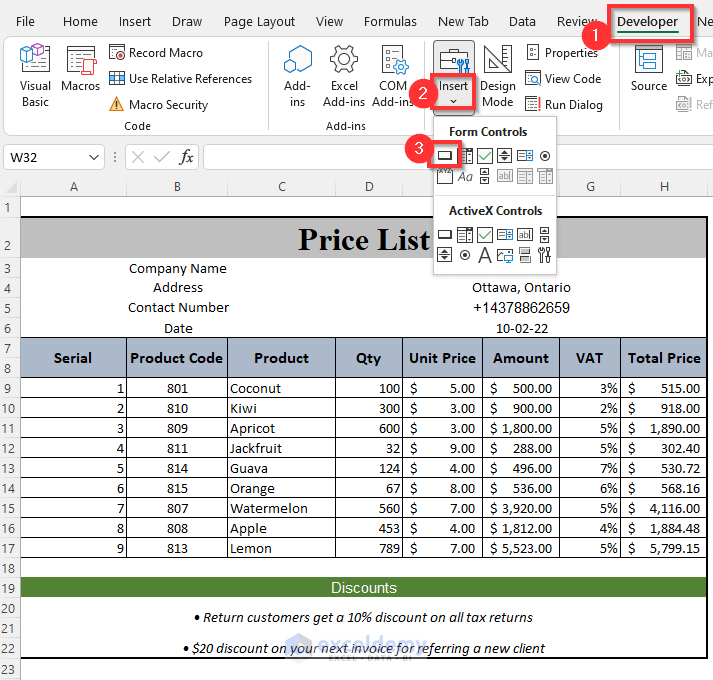
Task: Toggle Use Relative References
Action: pyautogui.click(x=180, y=79)
